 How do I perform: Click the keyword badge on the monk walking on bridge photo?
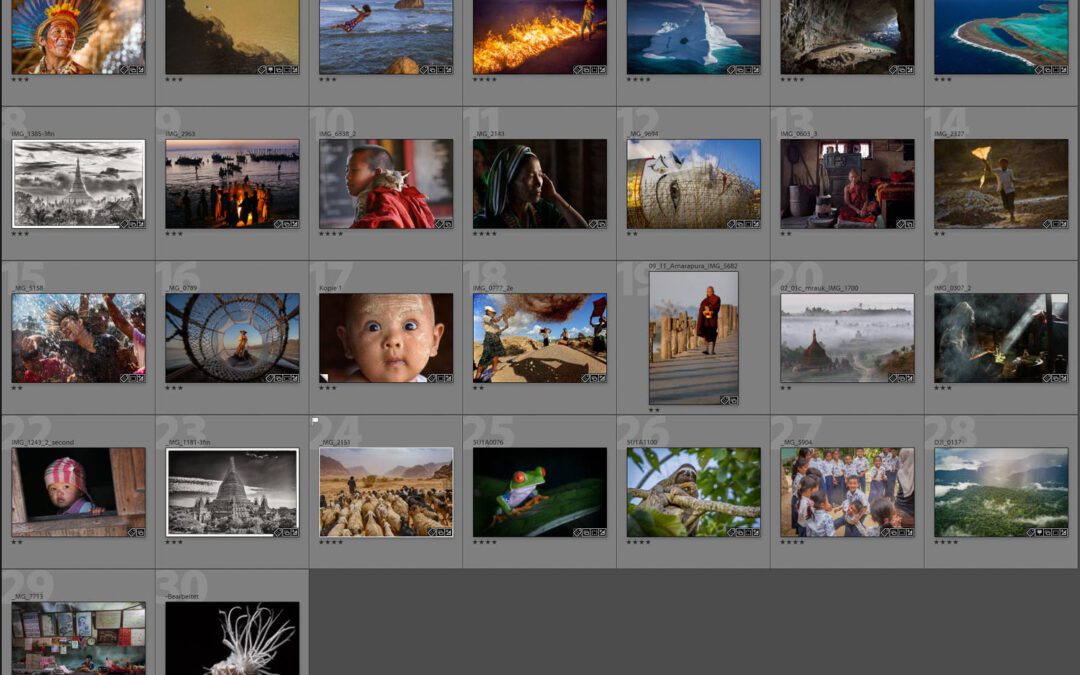[724, 400]
